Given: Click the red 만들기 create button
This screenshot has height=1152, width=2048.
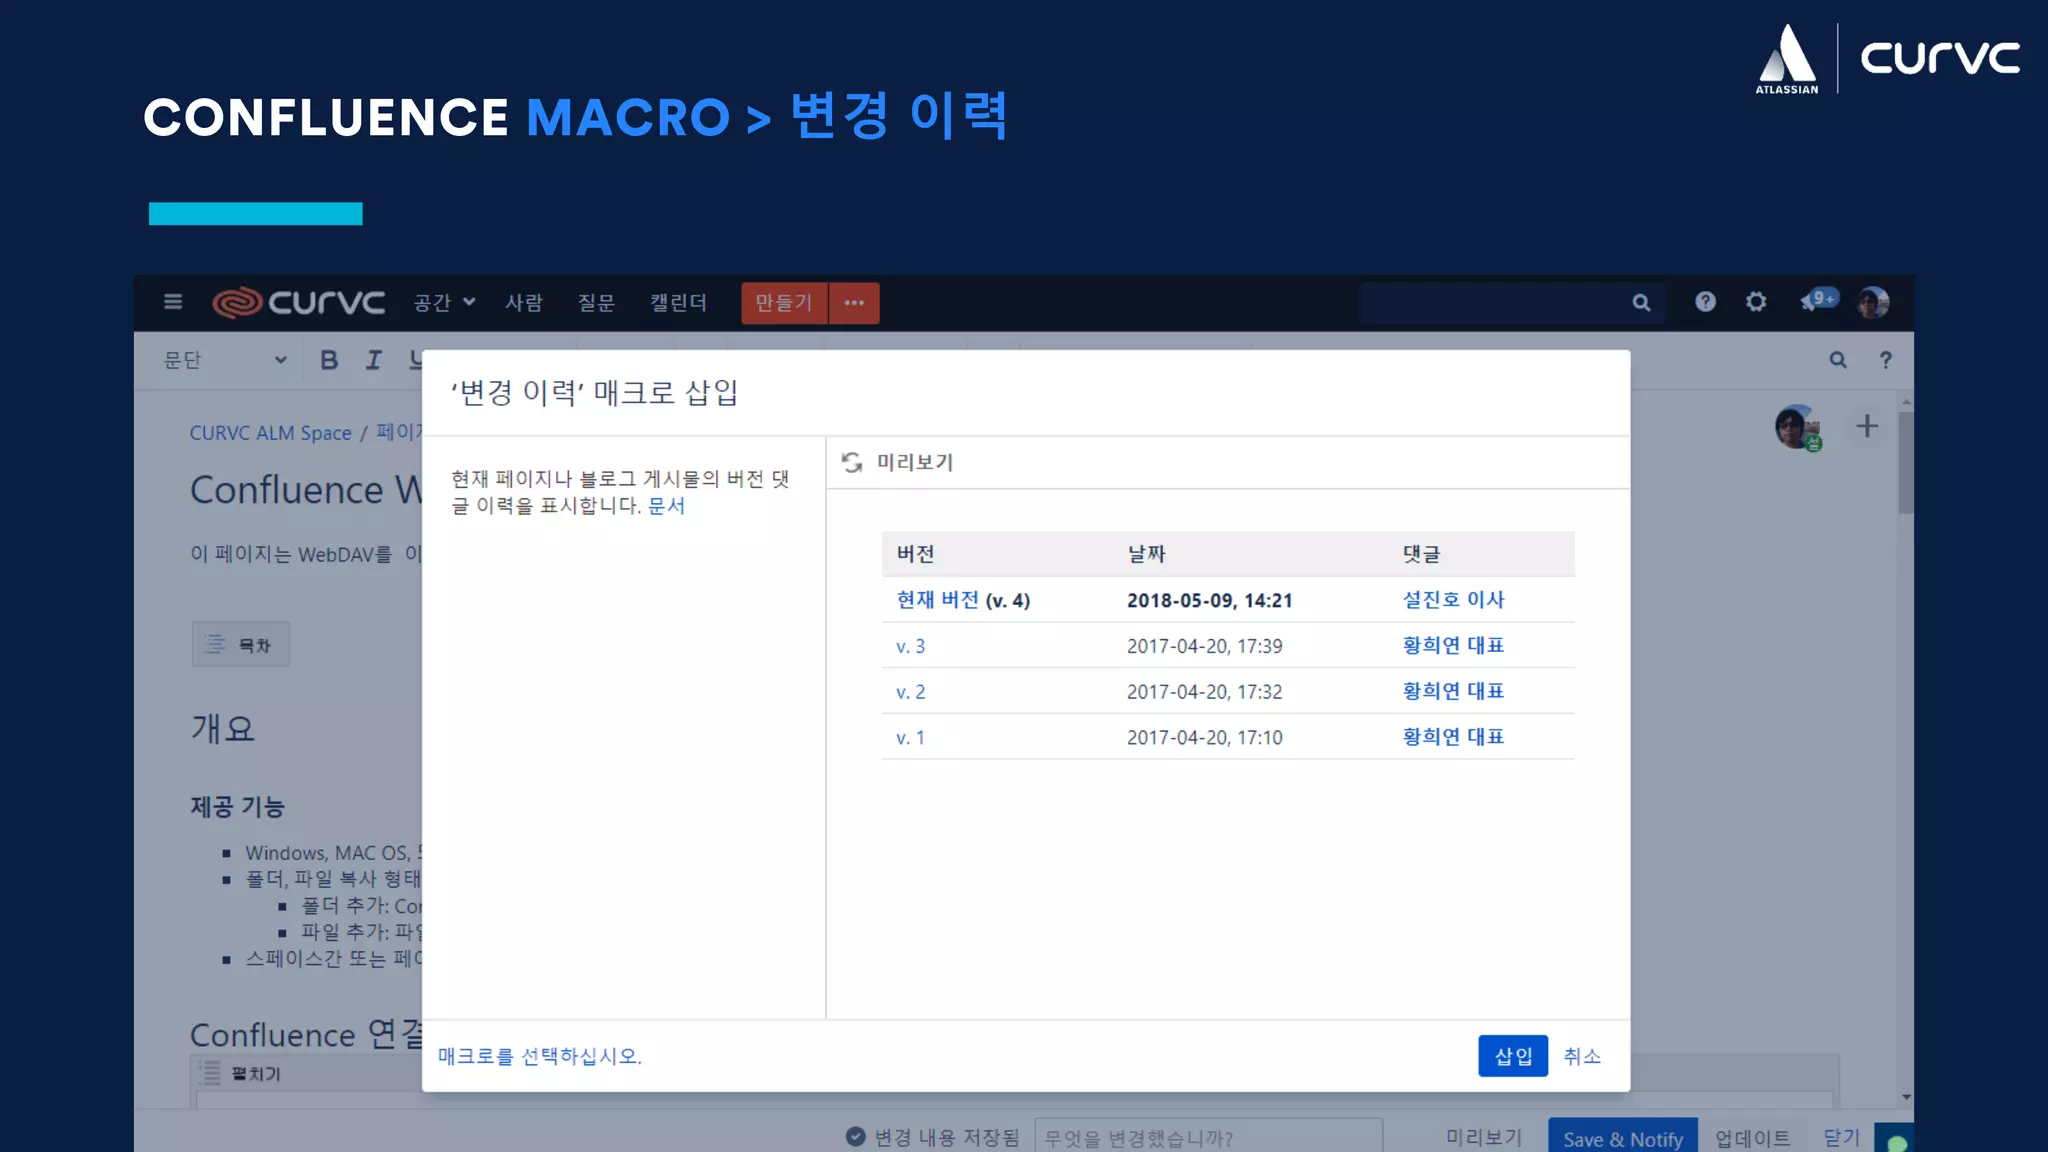Looking at the screenshot, I should [784, 303].
